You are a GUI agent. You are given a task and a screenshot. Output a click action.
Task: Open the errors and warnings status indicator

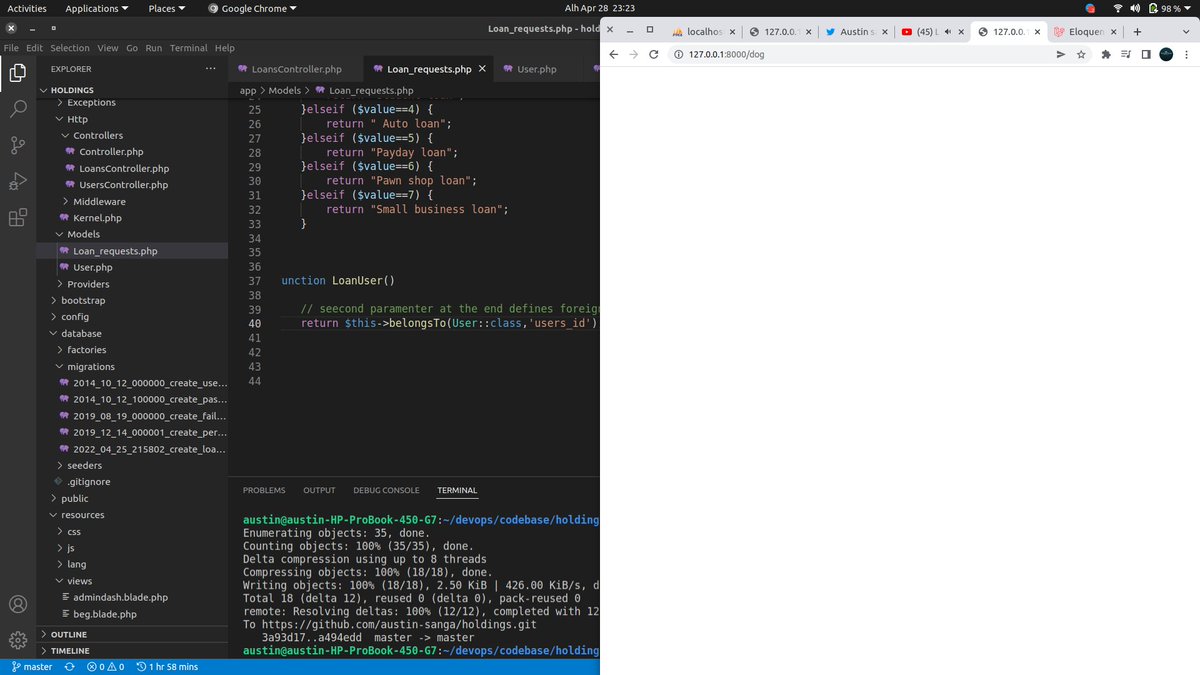click(x=105, y=667)
